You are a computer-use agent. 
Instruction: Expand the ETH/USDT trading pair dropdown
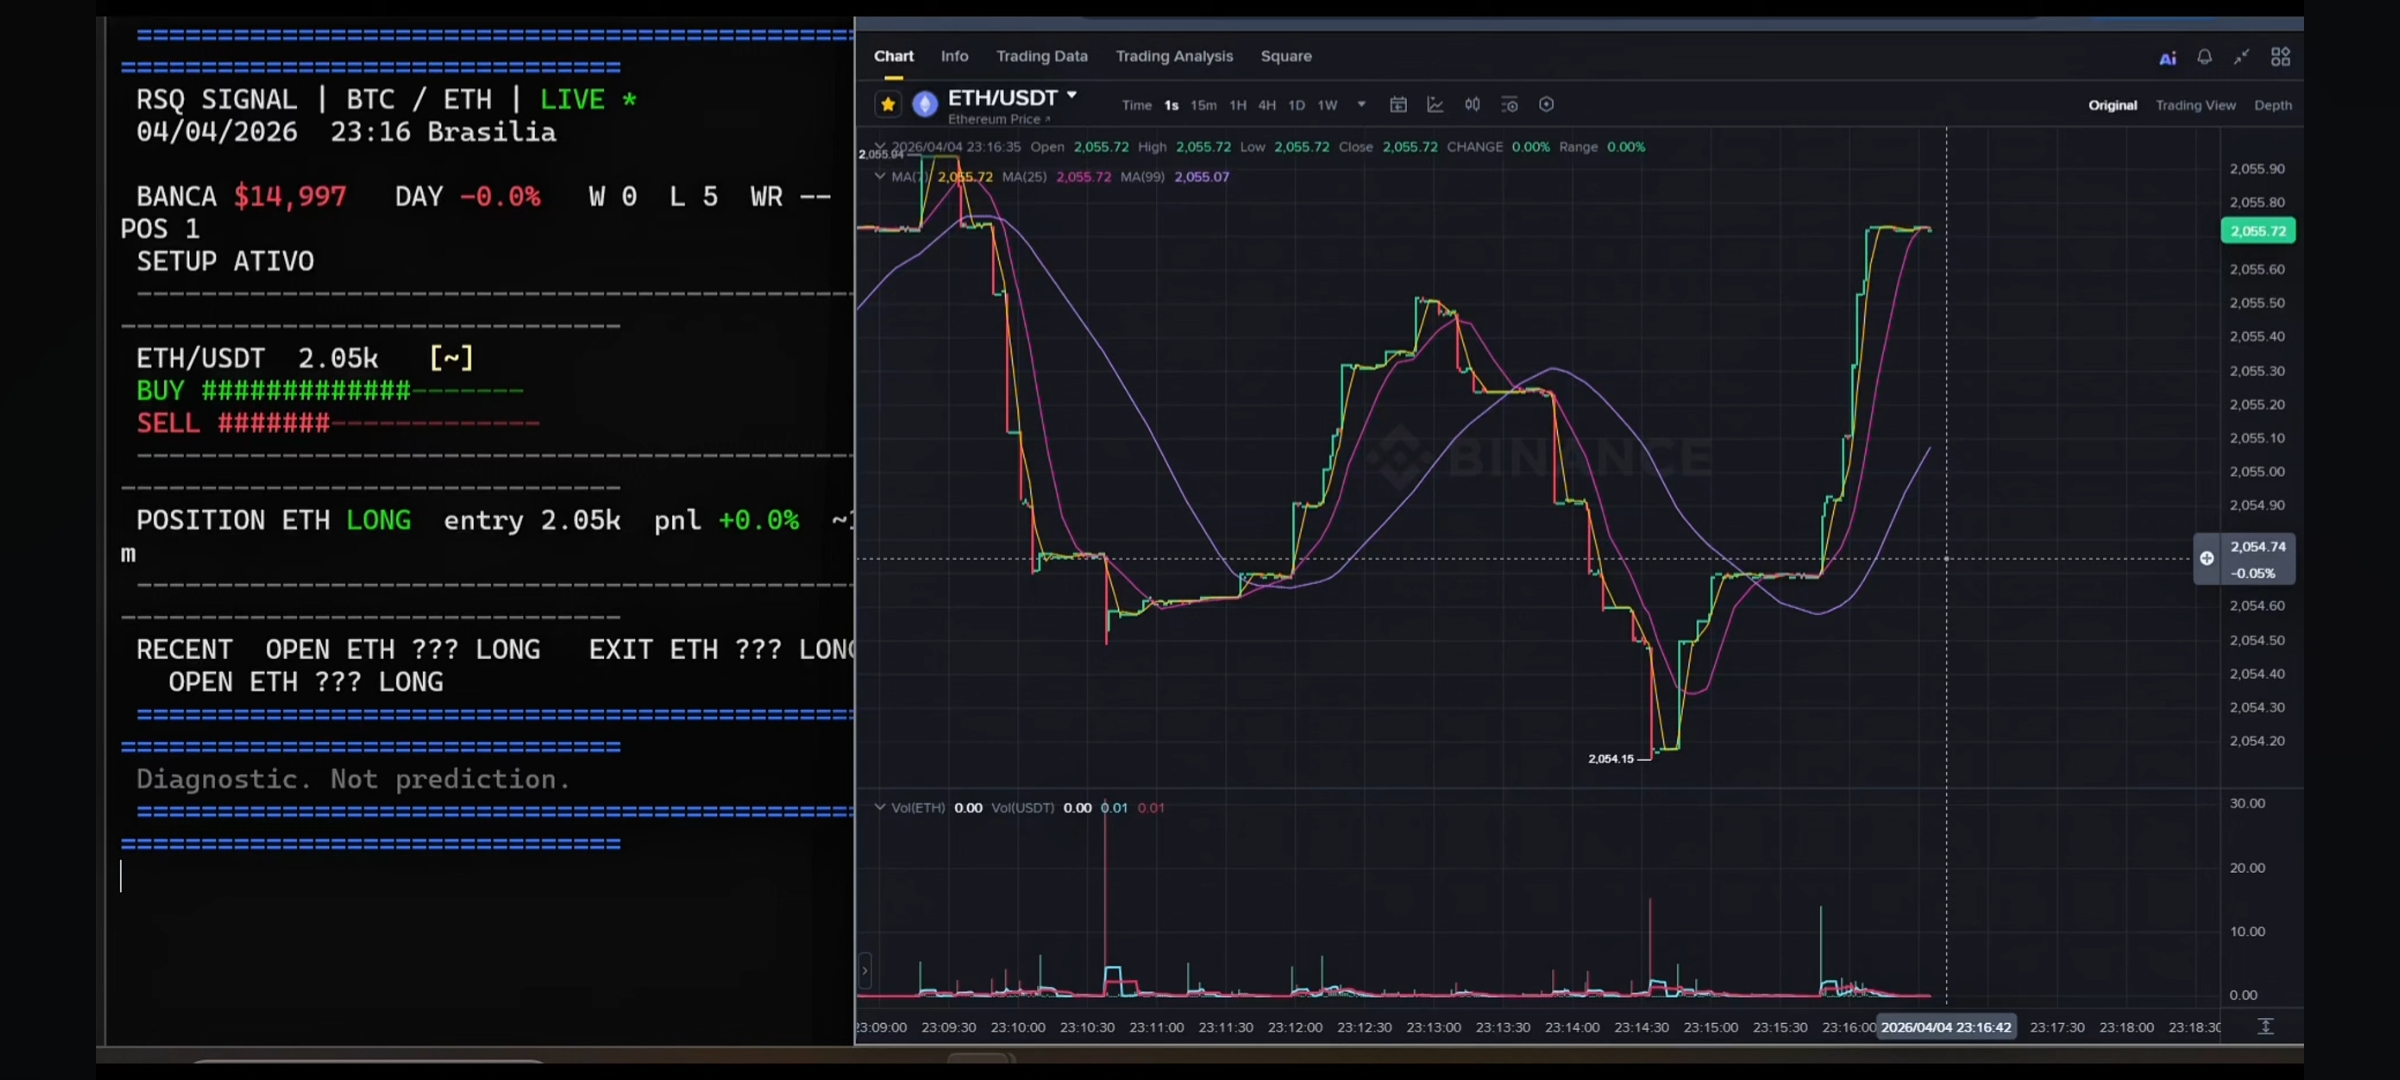coord(1071,96)
